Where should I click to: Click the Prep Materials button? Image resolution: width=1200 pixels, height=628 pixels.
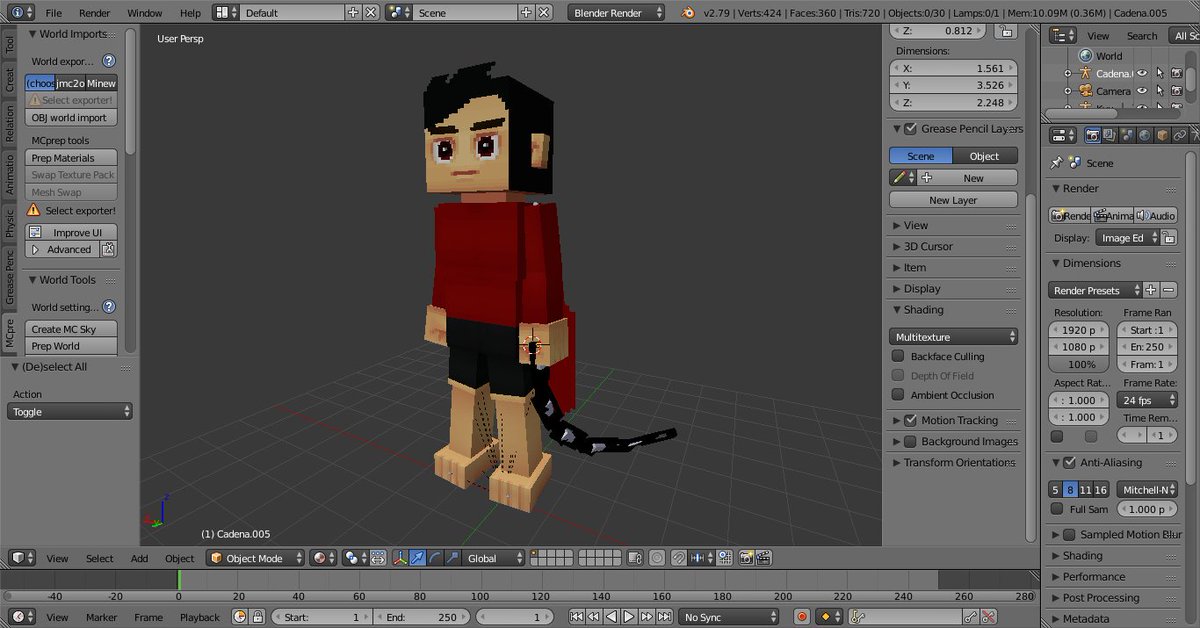point(71,158)
